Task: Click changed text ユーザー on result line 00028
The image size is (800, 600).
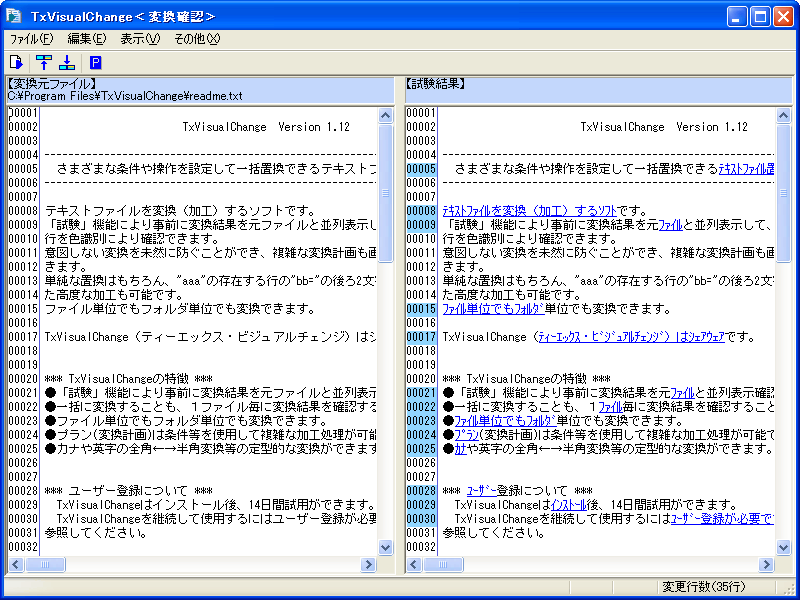Action: tap(482, 491)
